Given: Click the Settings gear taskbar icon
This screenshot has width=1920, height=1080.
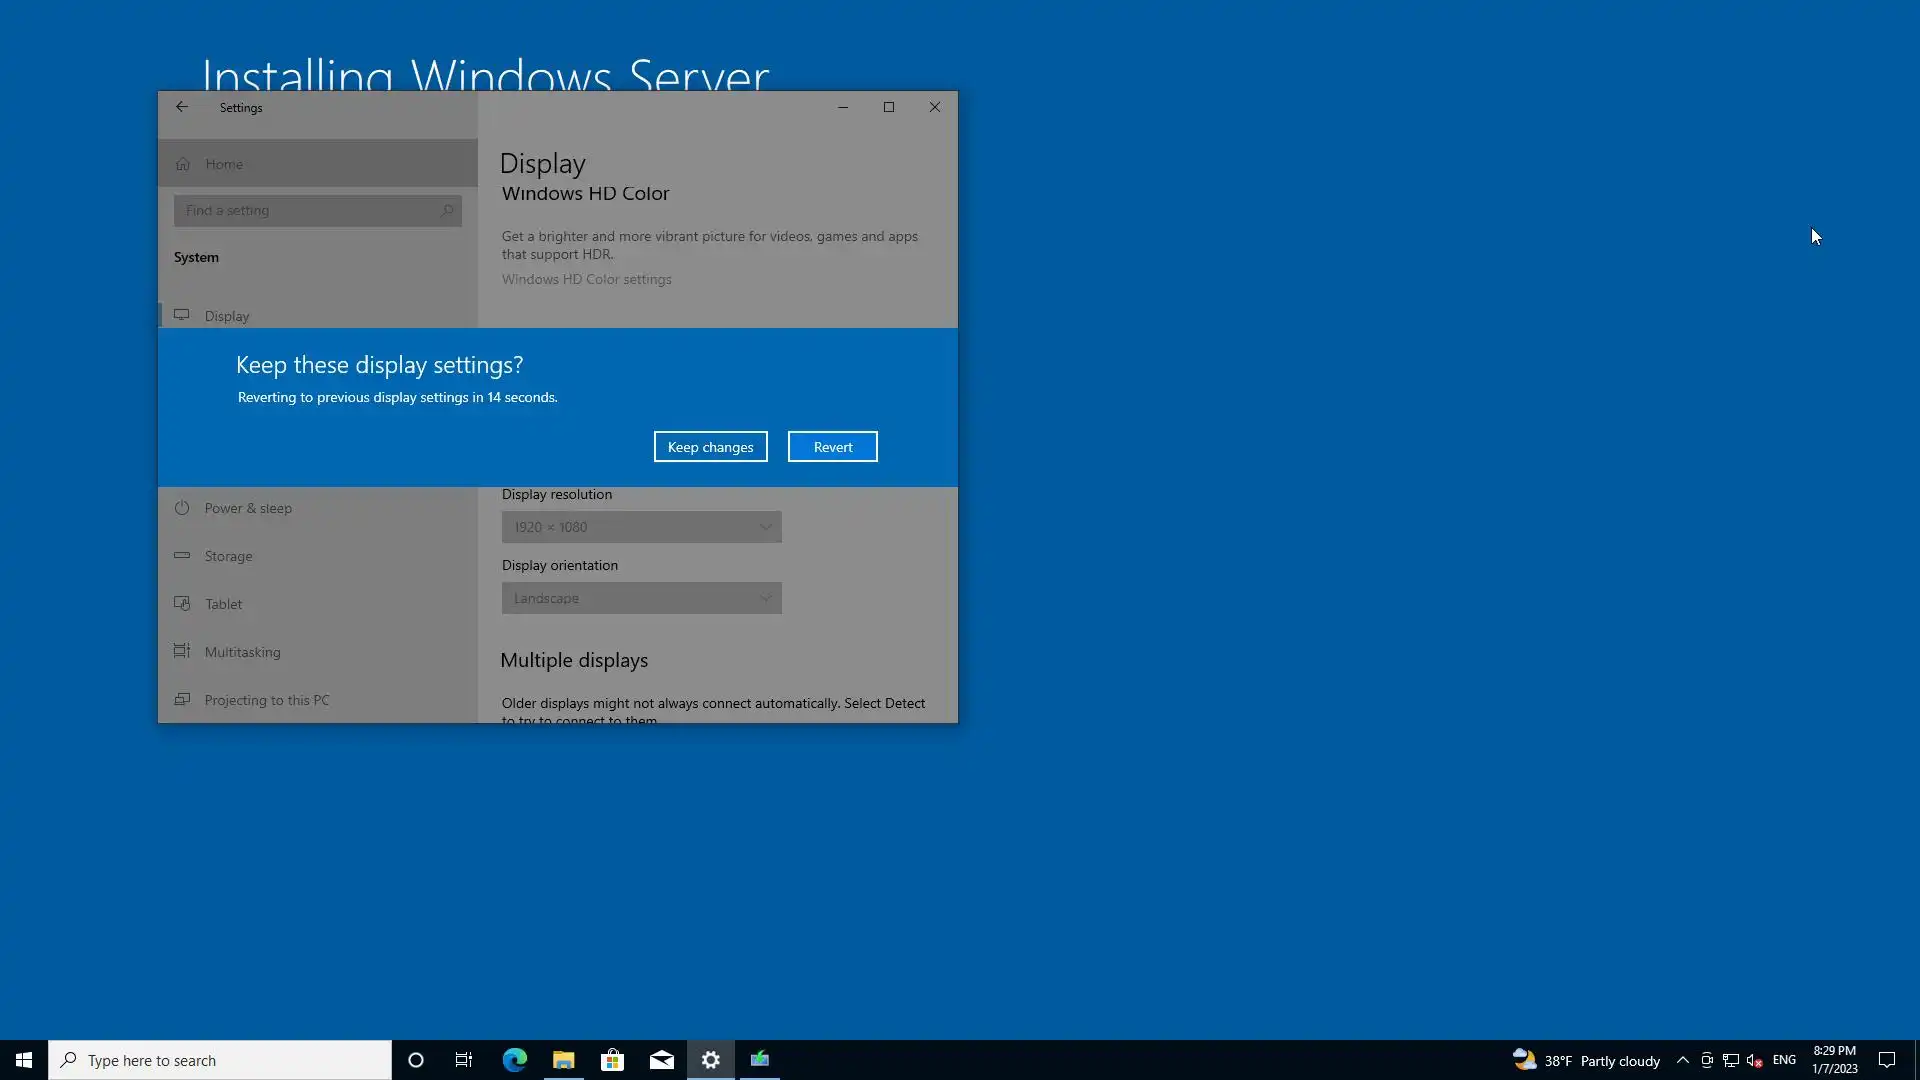Looking at the screenshot, I should click(711, 1060).
